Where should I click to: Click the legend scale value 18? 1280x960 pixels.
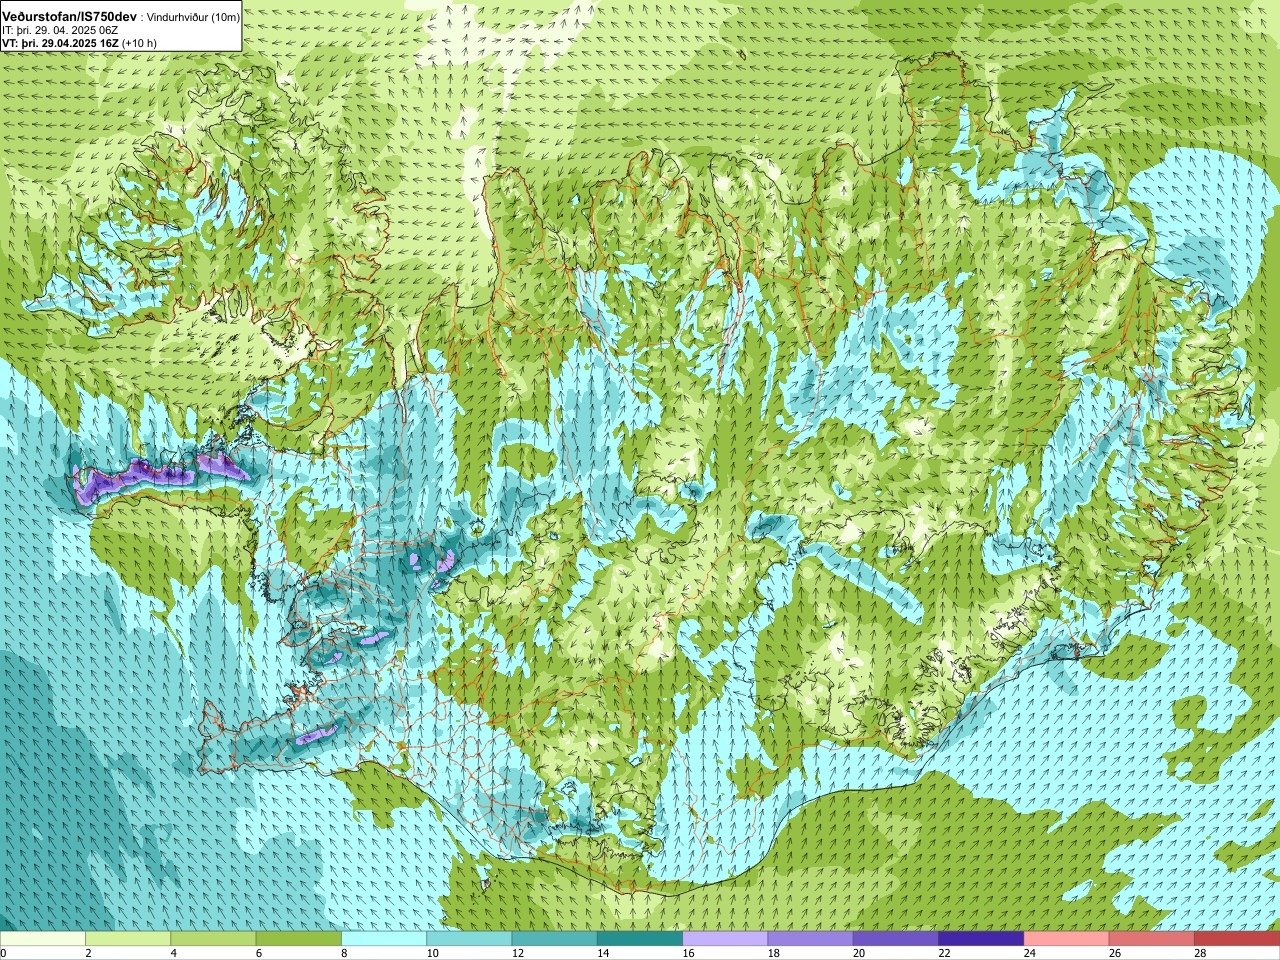pos(774,953)
